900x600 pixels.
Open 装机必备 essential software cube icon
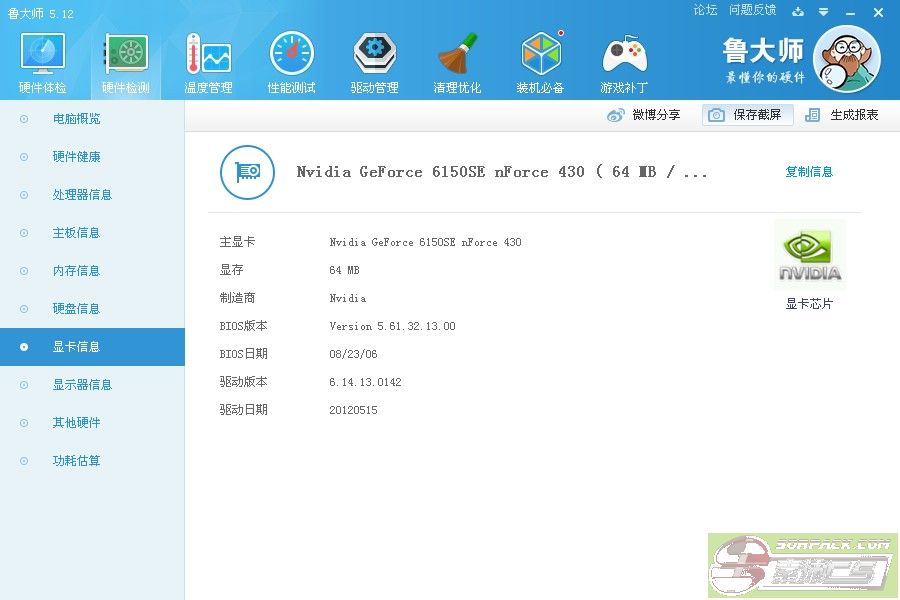point(541,53)
